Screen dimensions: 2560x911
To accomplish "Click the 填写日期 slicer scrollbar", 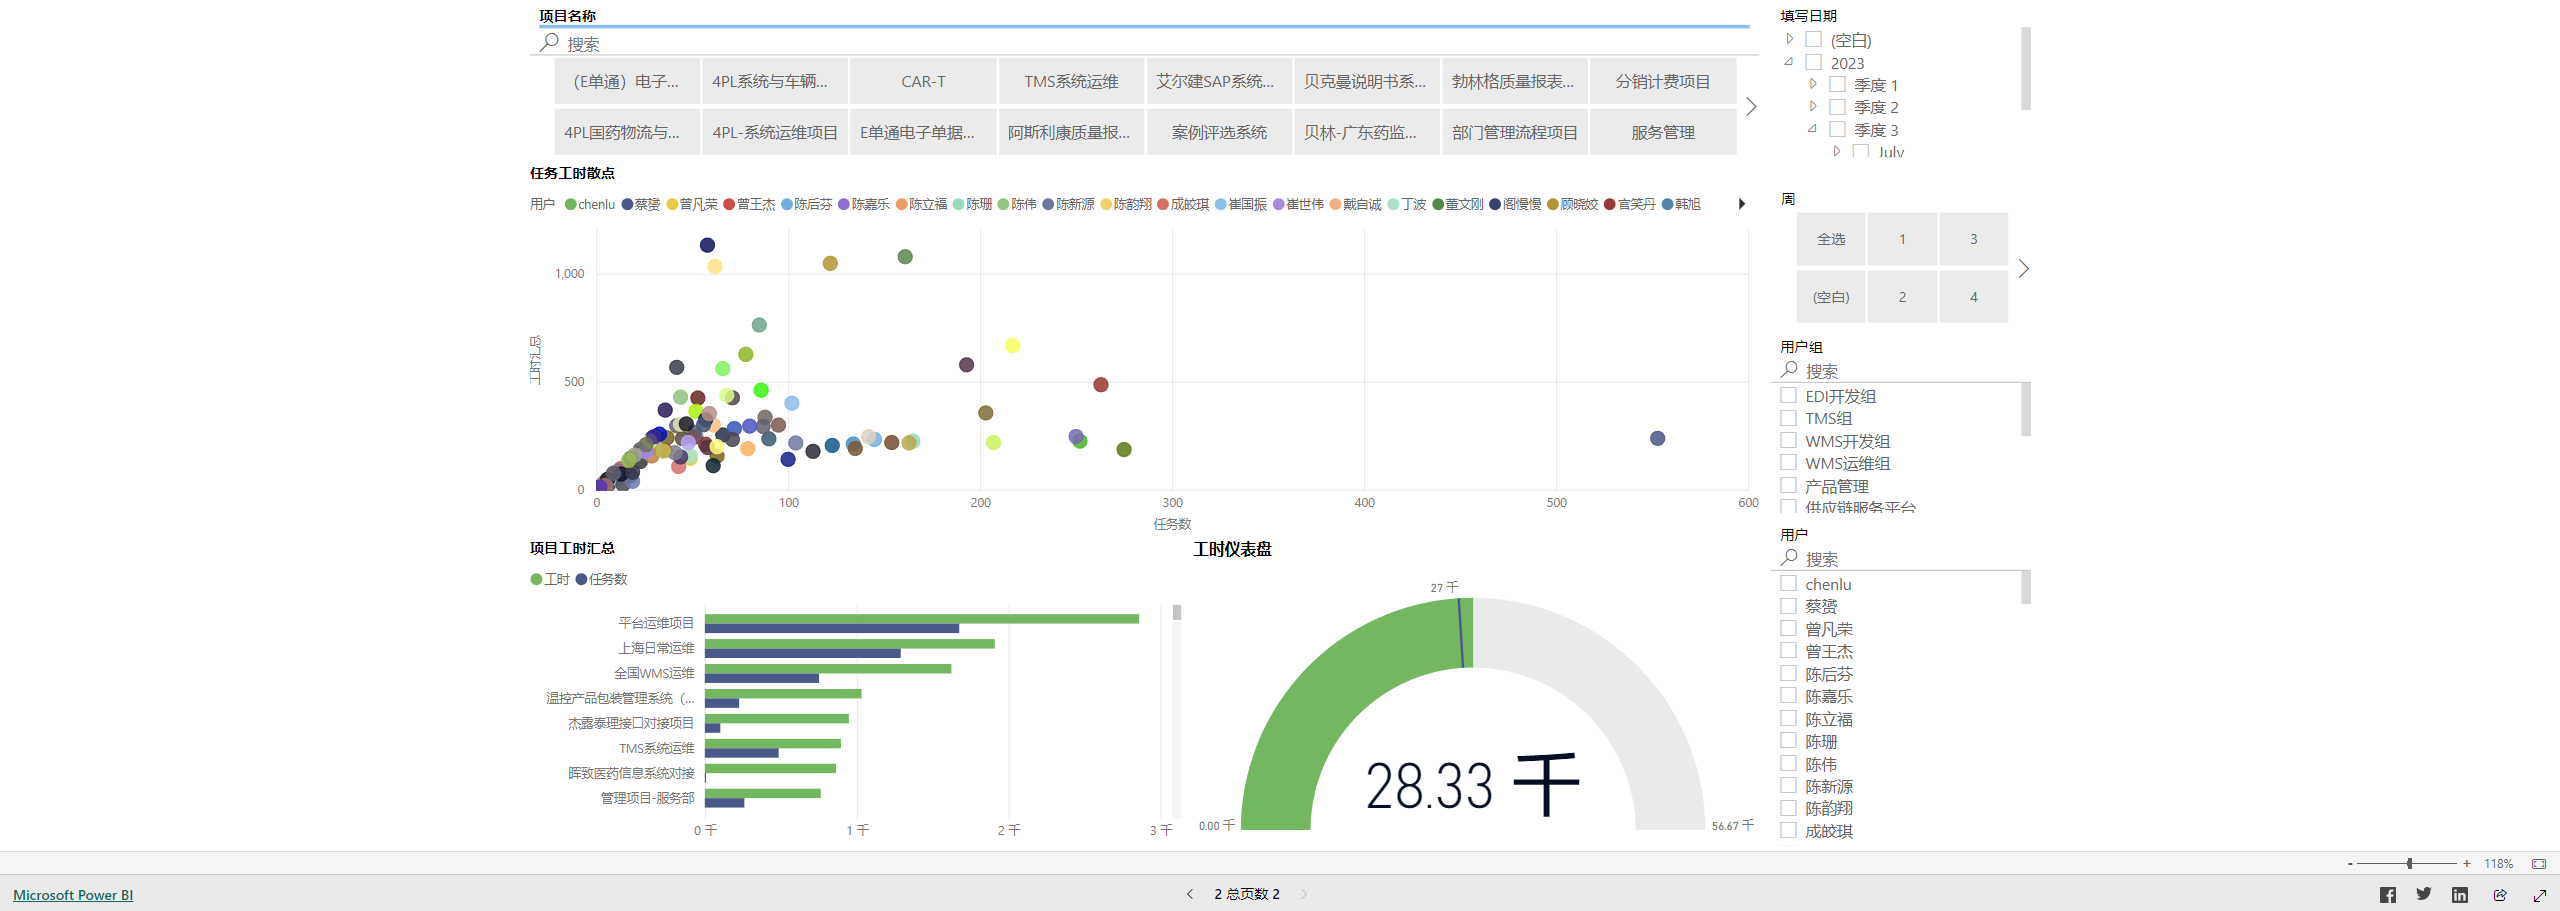I will [x=2026, y=68].
